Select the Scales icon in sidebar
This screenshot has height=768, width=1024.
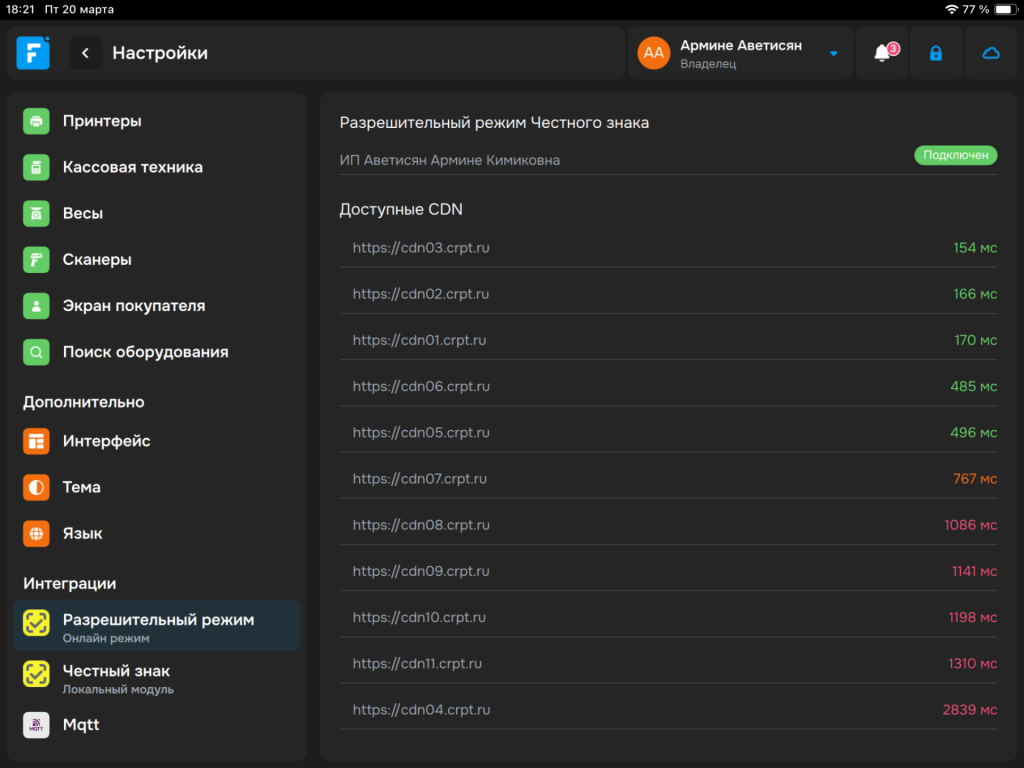(36, 213)
